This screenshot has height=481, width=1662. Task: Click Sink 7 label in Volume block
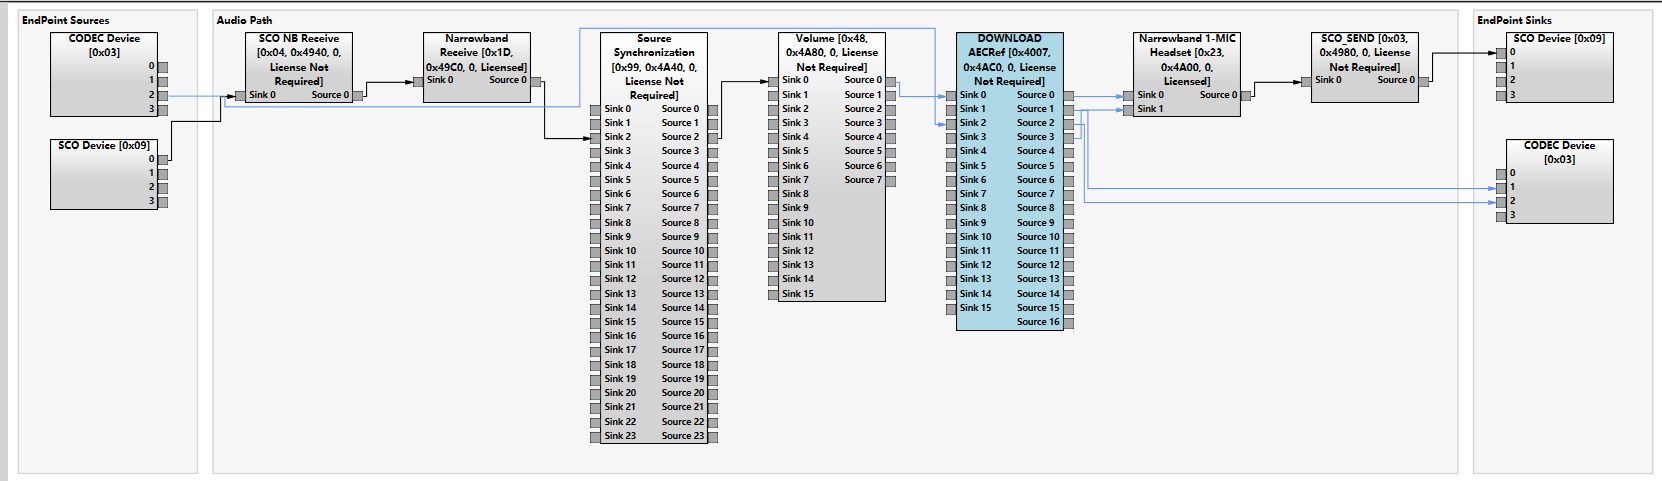(795, 181)
